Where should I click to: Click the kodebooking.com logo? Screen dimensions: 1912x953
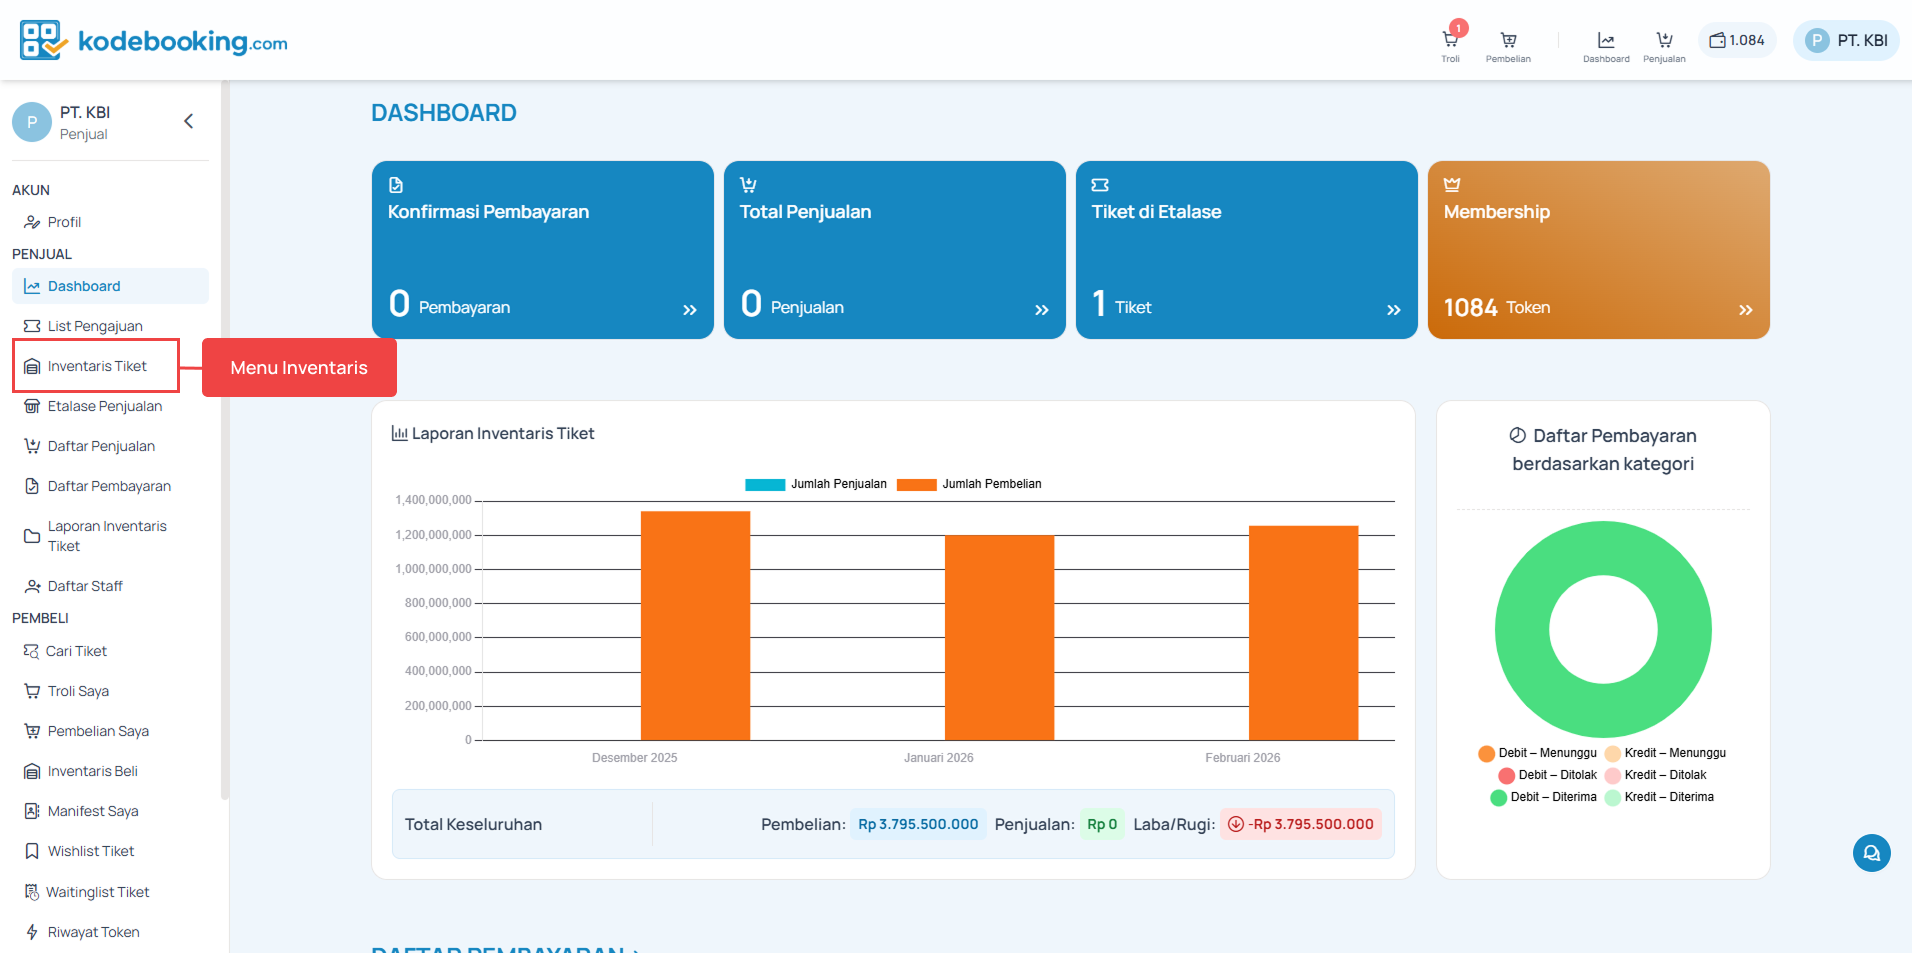[154, 41]
